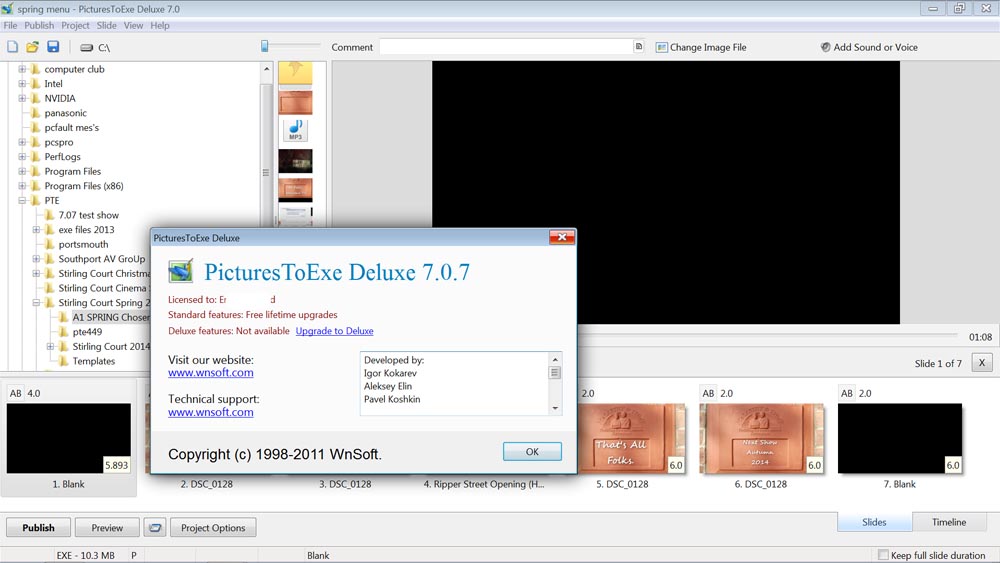
Task: Click in the Comment input field
Action: coord(507,47)
